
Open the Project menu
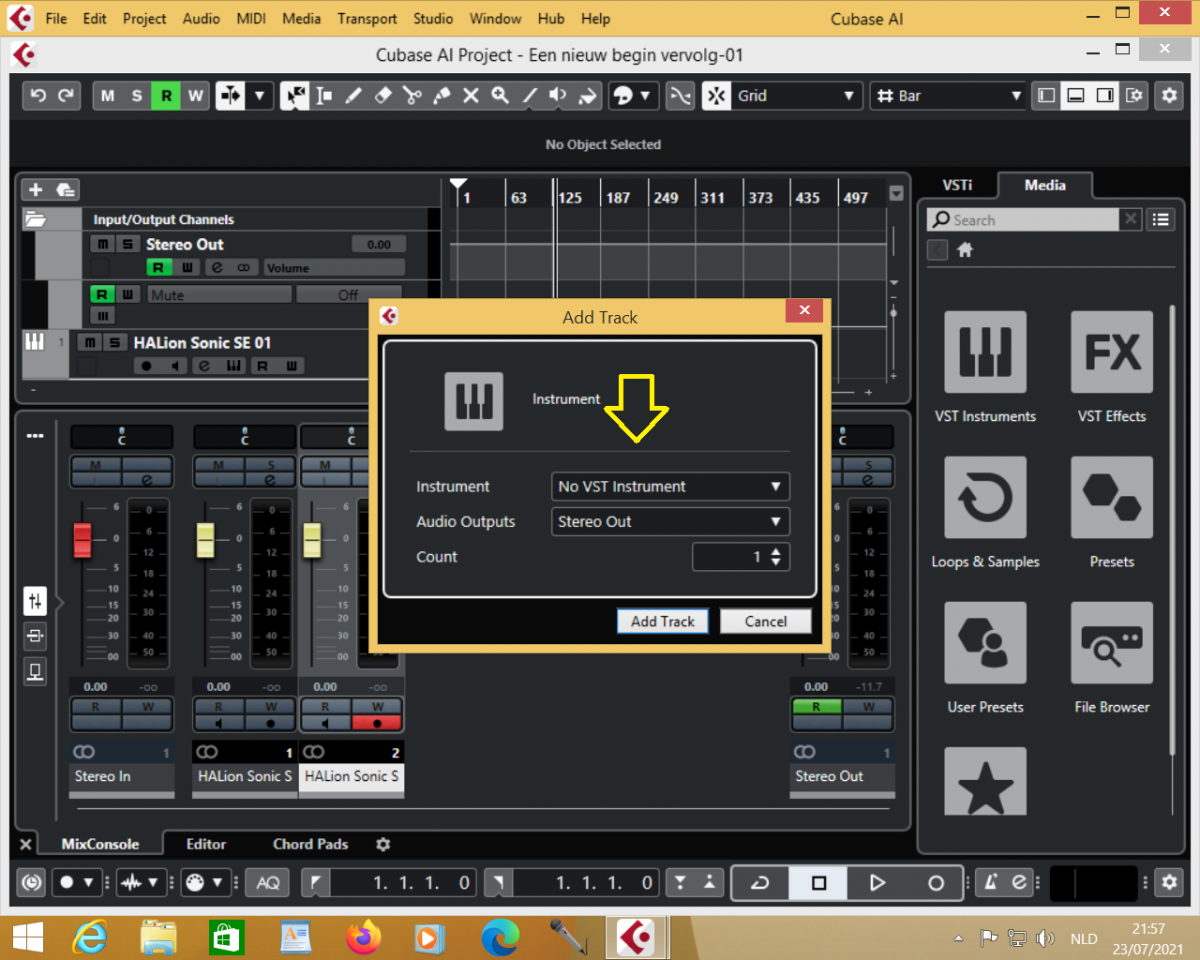(x=145, y=18)
